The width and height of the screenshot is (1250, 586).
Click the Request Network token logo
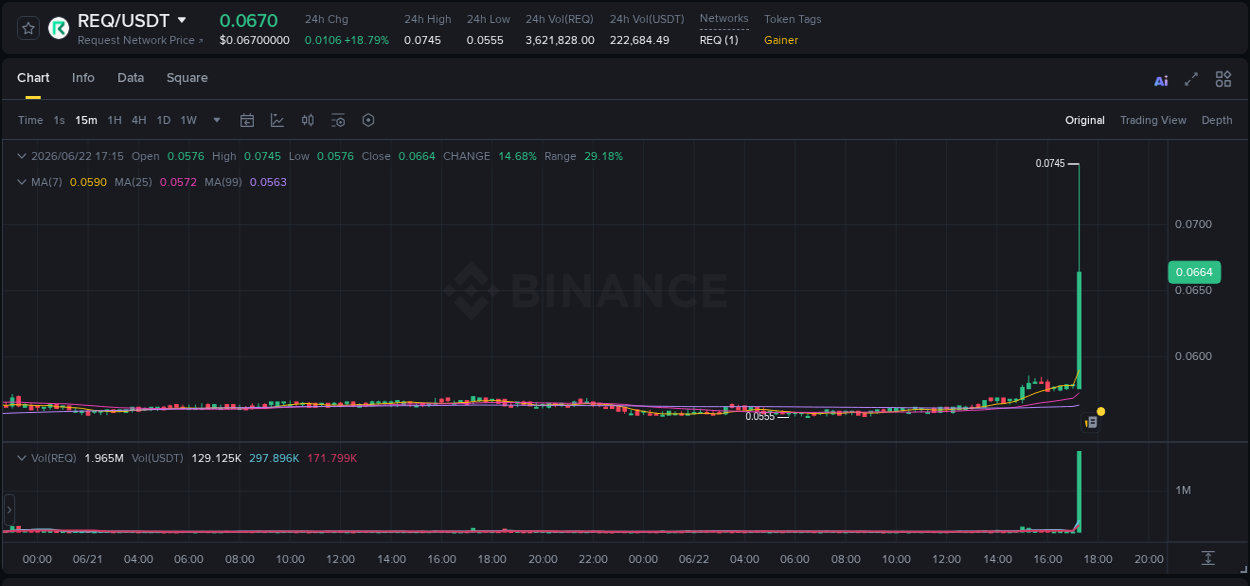tap(59, 28)
